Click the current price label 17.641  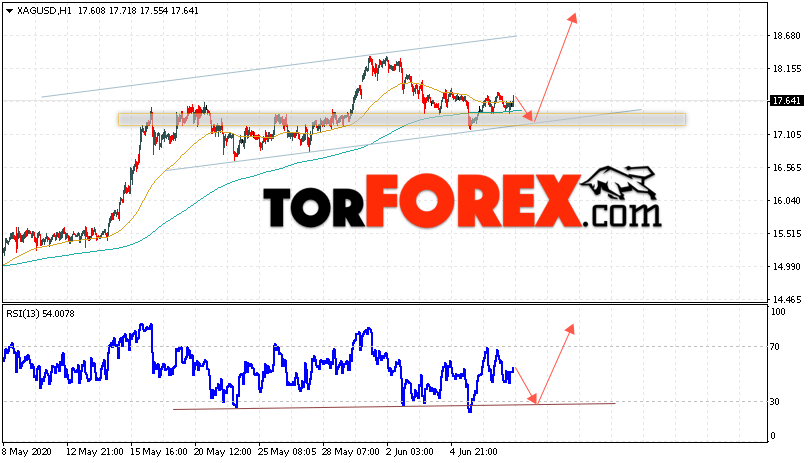click(786, 101)
